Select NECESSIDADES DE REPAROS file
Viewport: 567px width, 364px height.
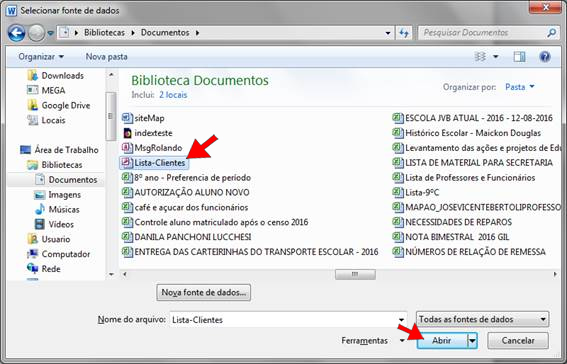click(452, 222)
